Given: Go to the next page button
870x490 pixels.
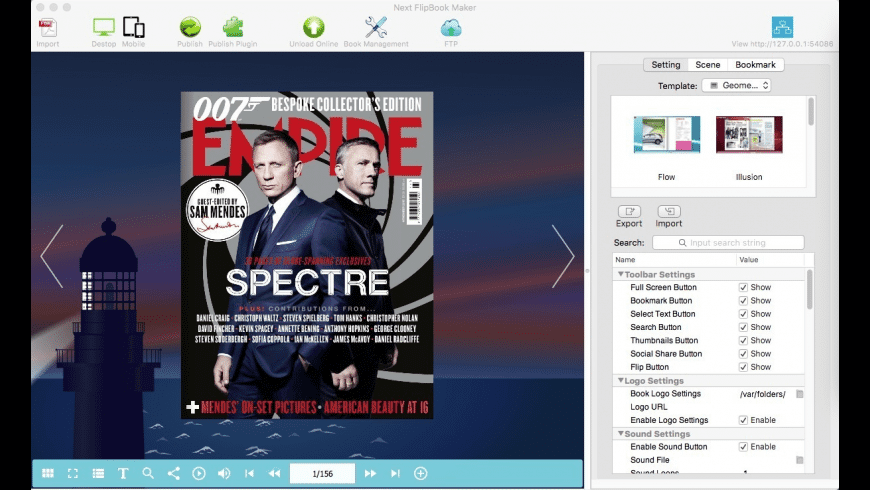Looking at the screenshot, I should pos(370,473).
